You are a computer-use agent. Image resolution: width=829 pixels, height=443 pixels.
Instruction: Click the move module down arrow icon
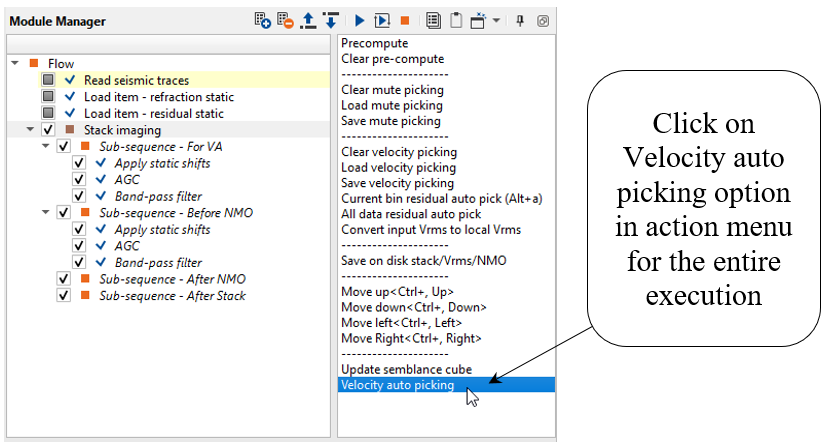331,21
